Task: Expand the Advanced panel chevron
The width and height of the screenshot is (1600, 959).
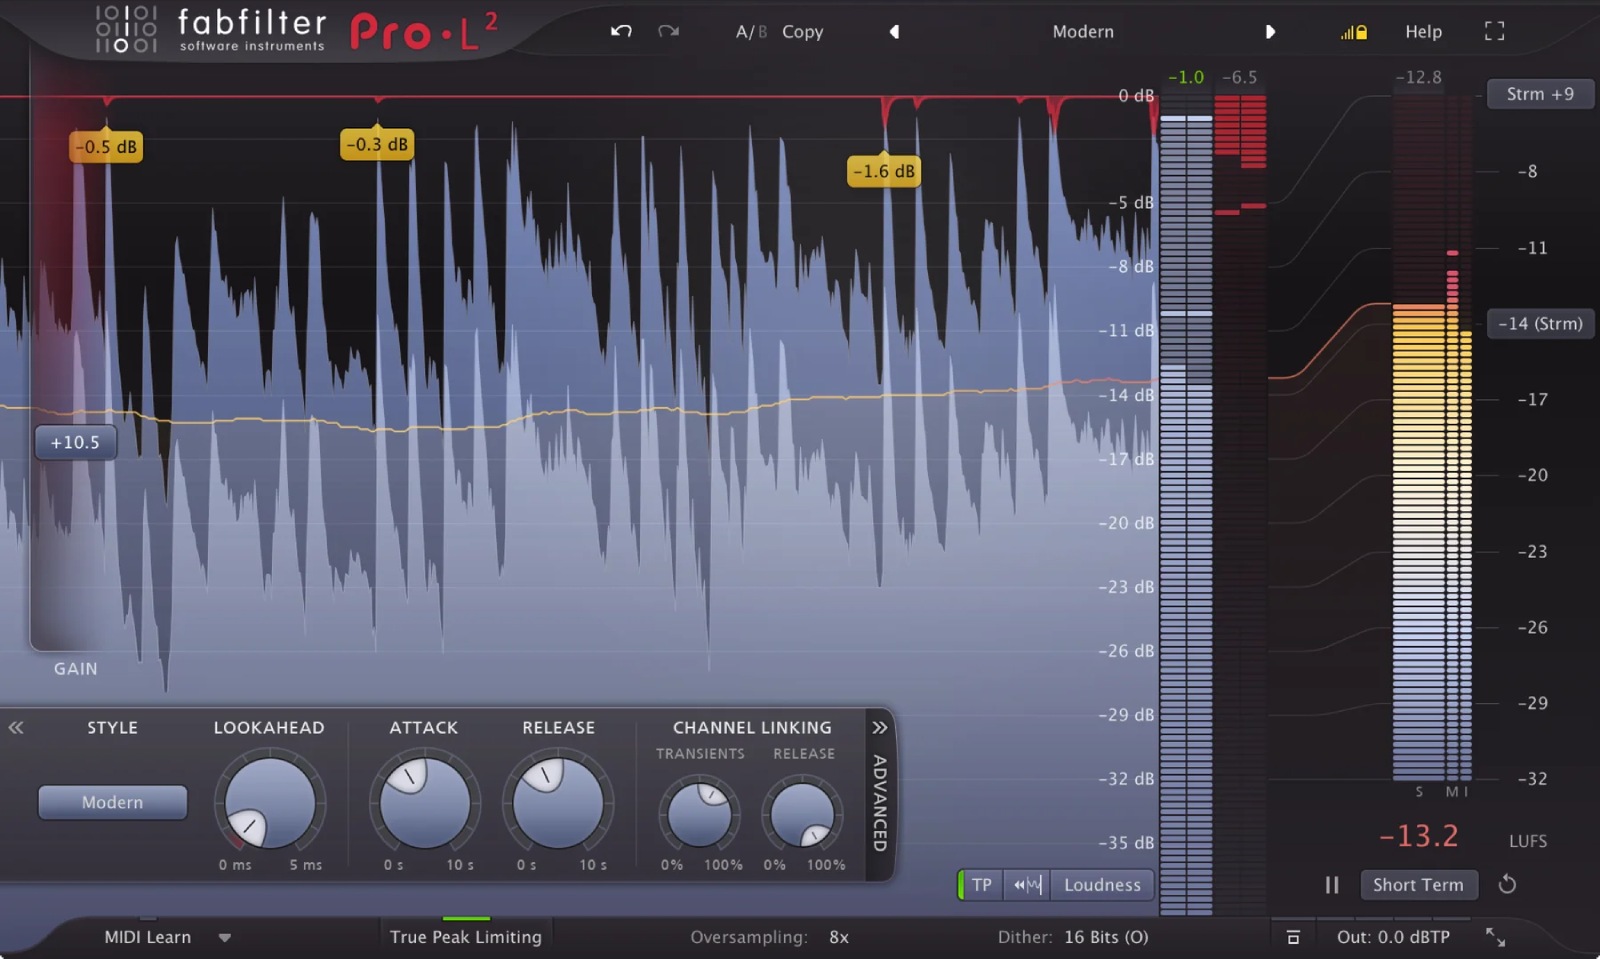Action: [879, 727]
